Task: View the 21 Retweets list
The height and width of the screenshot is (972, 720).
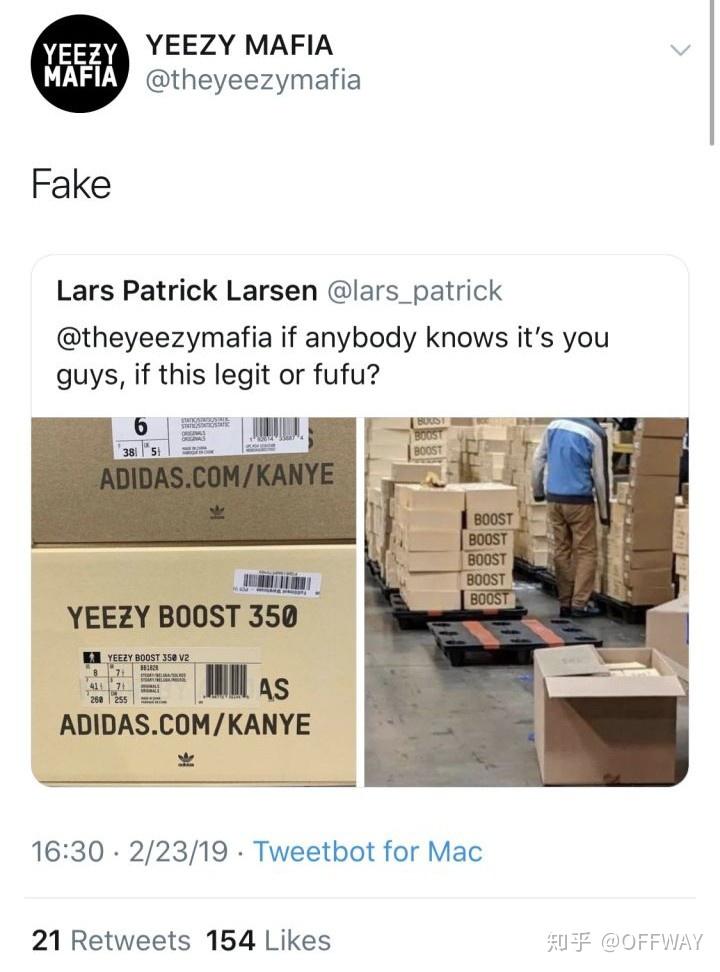Action: pos(111,941)
